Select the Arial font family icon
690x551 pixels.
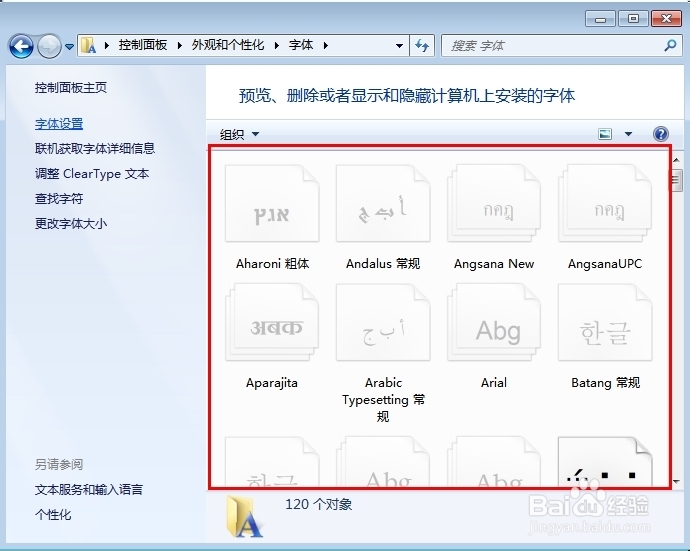click(x=494, y=324)
